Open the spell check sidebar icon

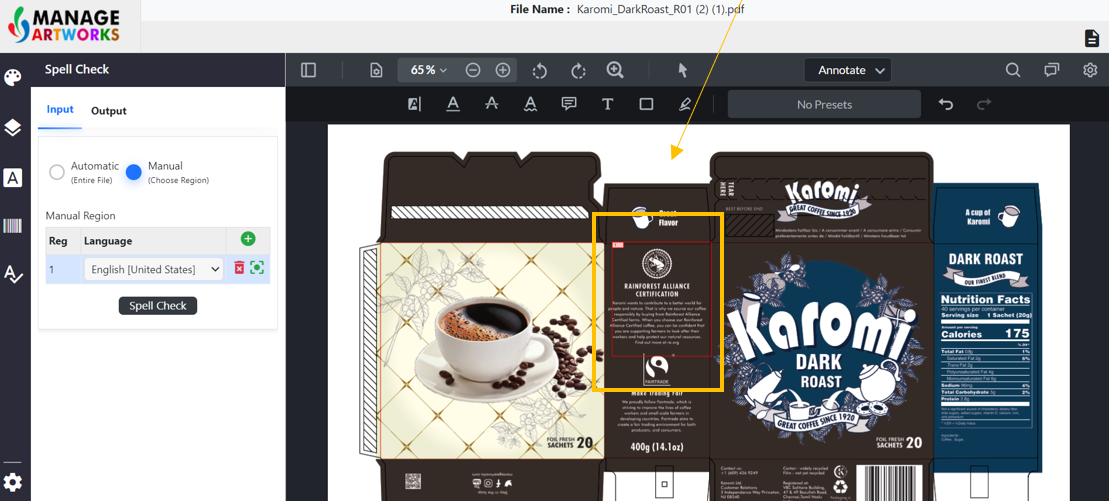pyautogui.click(x=13, y=274)
